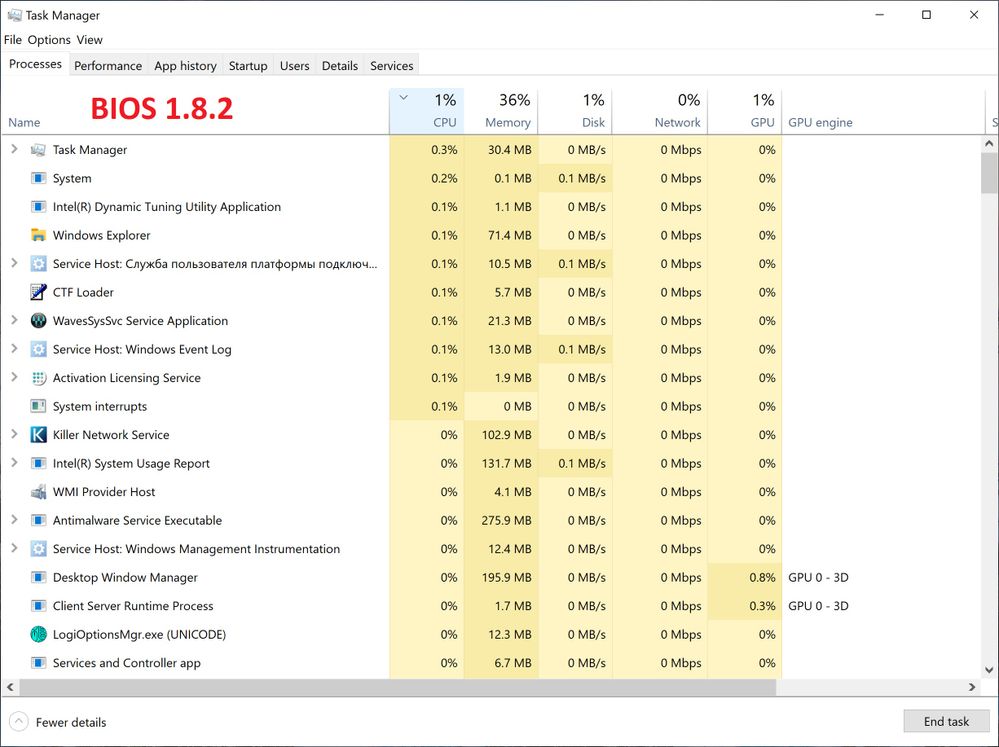The width and height of the screenshot is (999, 747).
Task: Sort processes by Memory column
Action: (501, 111)
